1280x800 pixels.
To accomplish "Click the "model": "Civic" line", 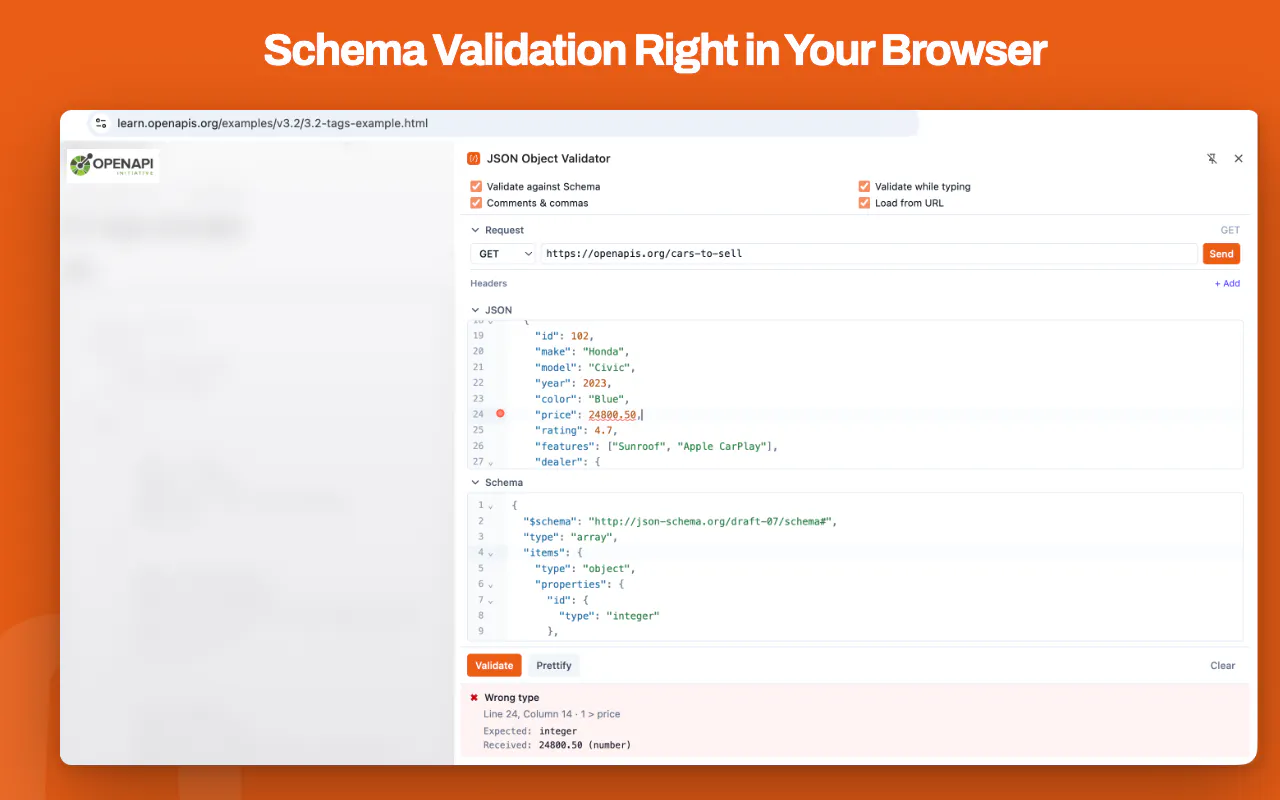I will point(585,367).
